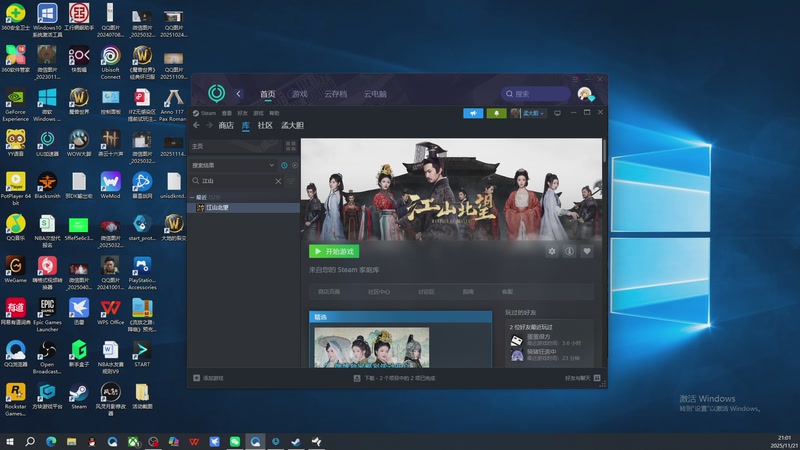Open the 指南 game link
Image resolution: width=800 pixels, height=450 pixels.
pos(468,292)
